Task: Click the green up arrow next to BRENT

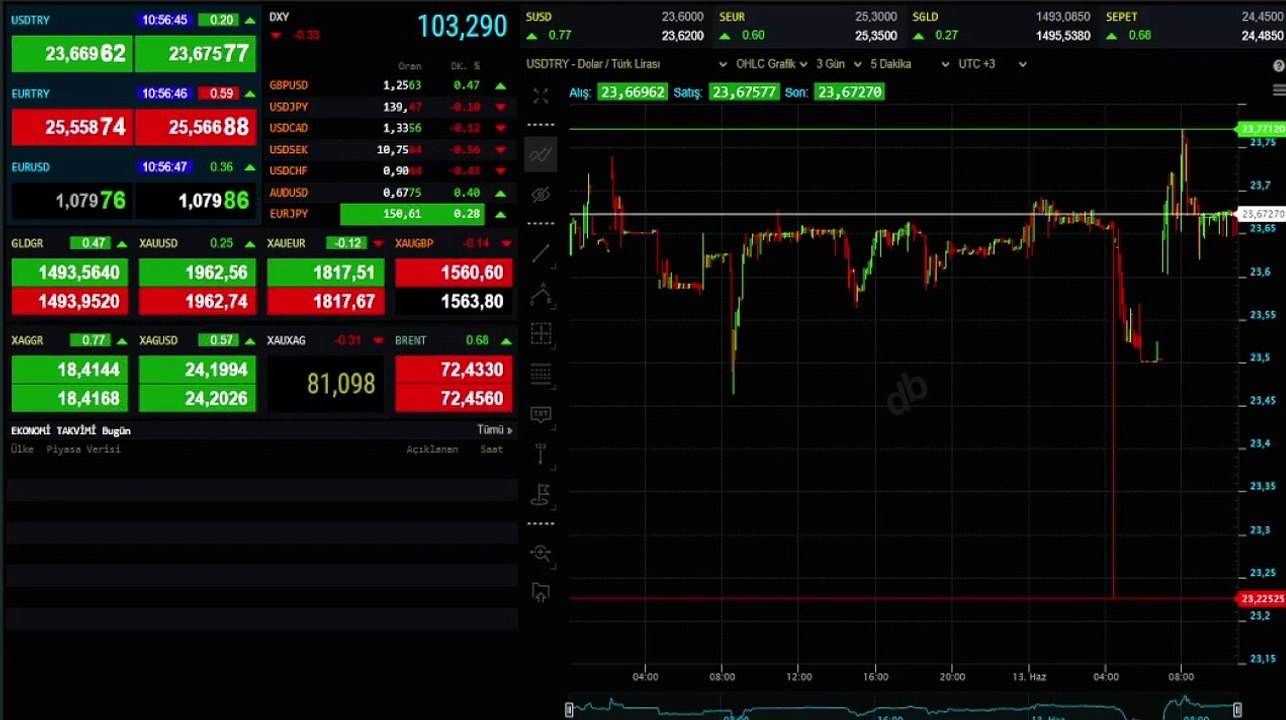Action: point(506,341)
